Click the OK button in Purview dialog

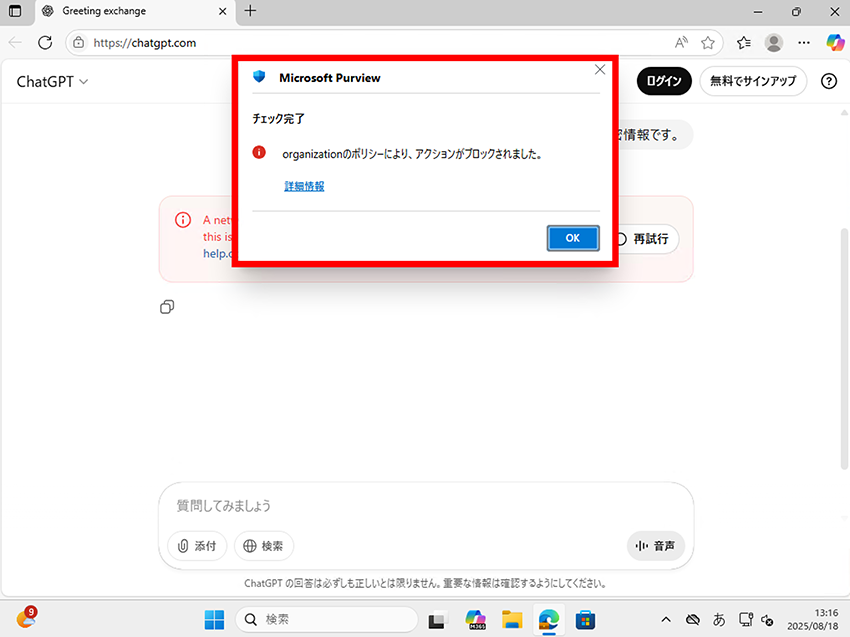tap(572, 238)
